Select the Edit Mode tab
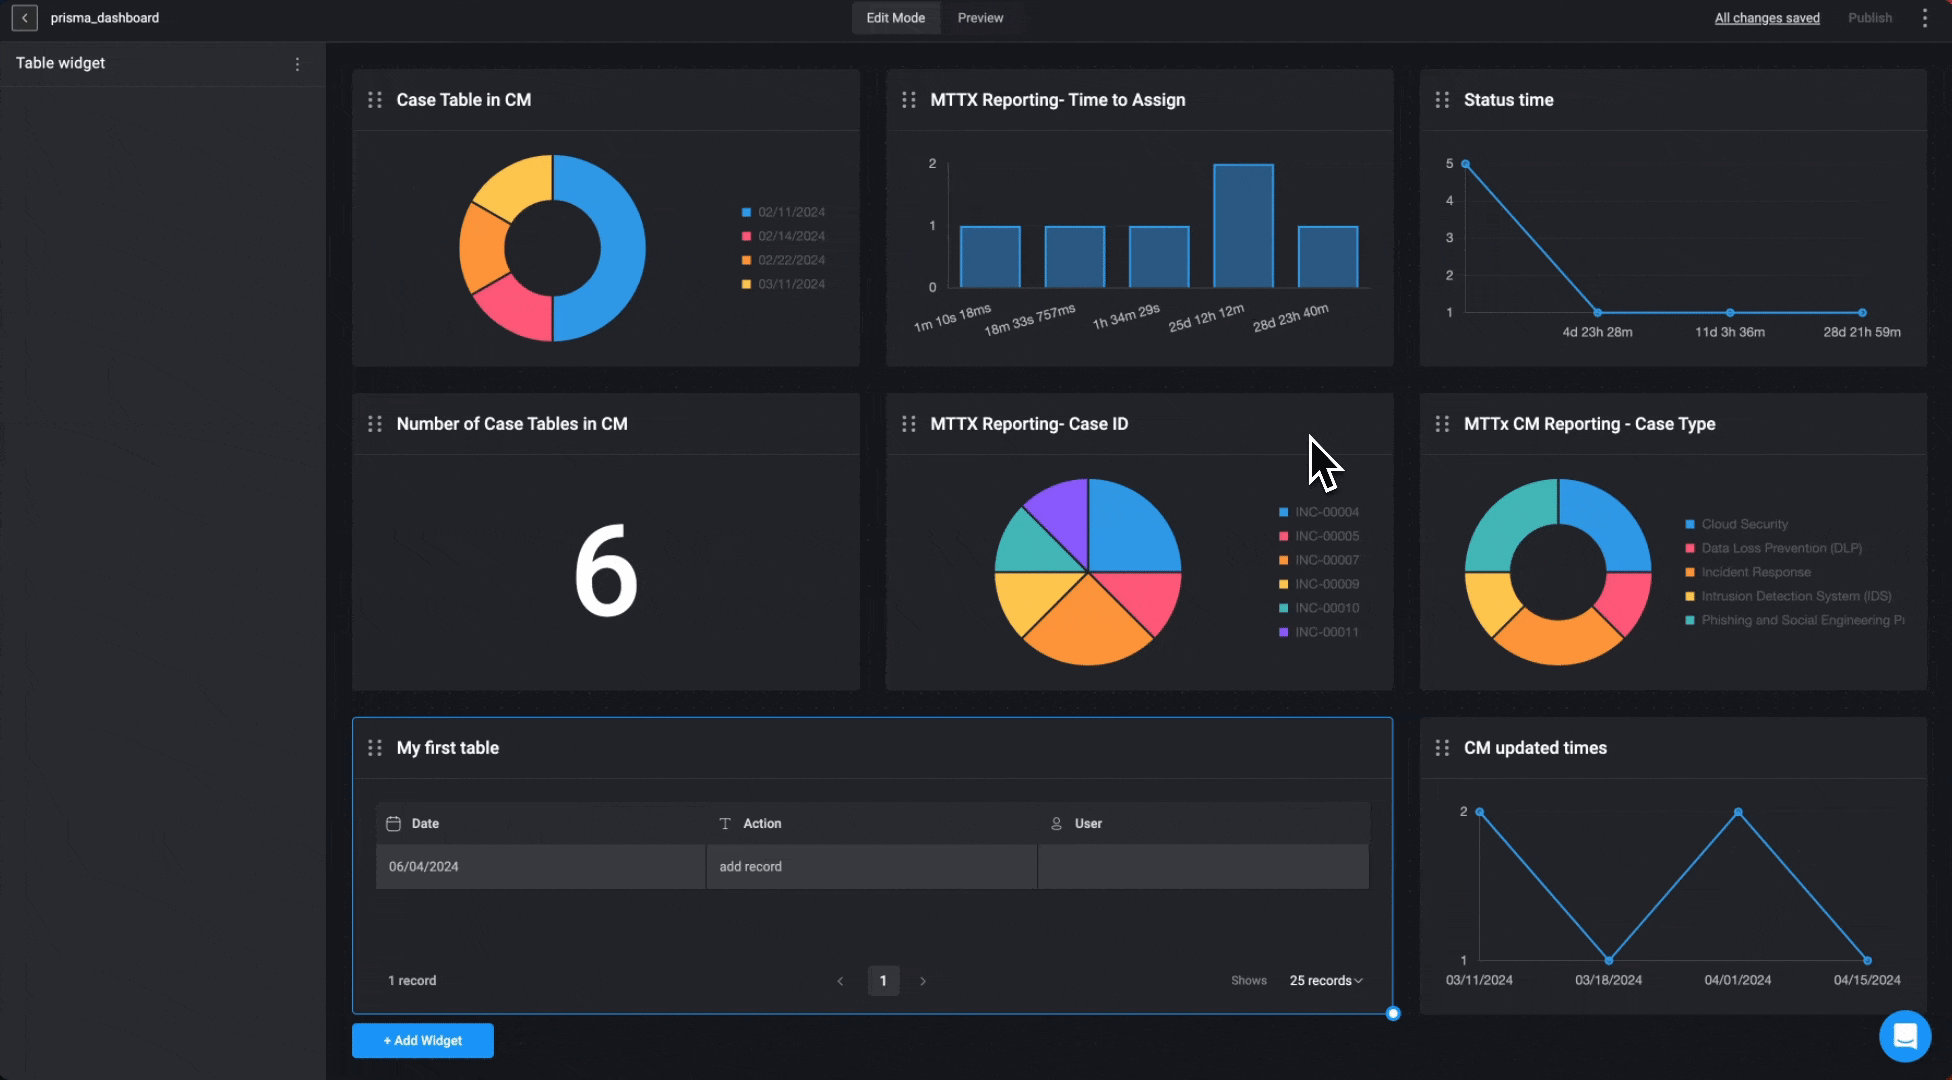The height and width of the screenshot is (1080, 1952). pos(895,18)
